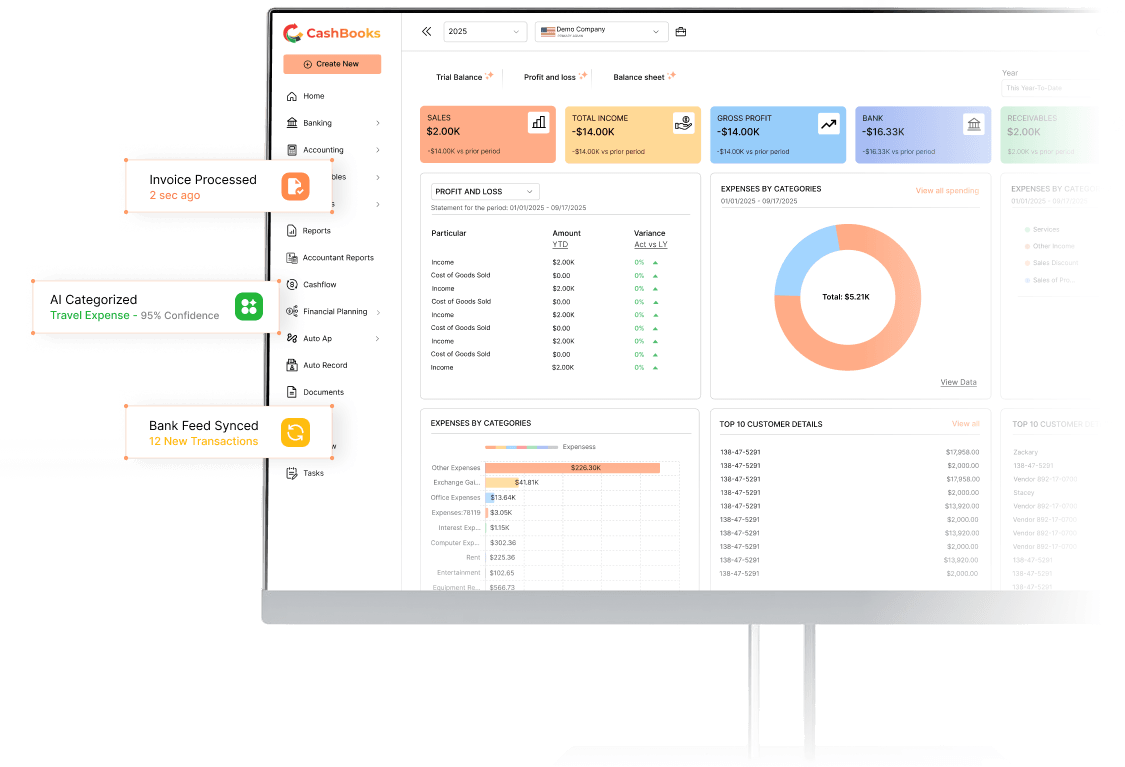Click the Receivables $2.00K card
This screenshot has width=1125, height=767.
[x=1049, y=135]
